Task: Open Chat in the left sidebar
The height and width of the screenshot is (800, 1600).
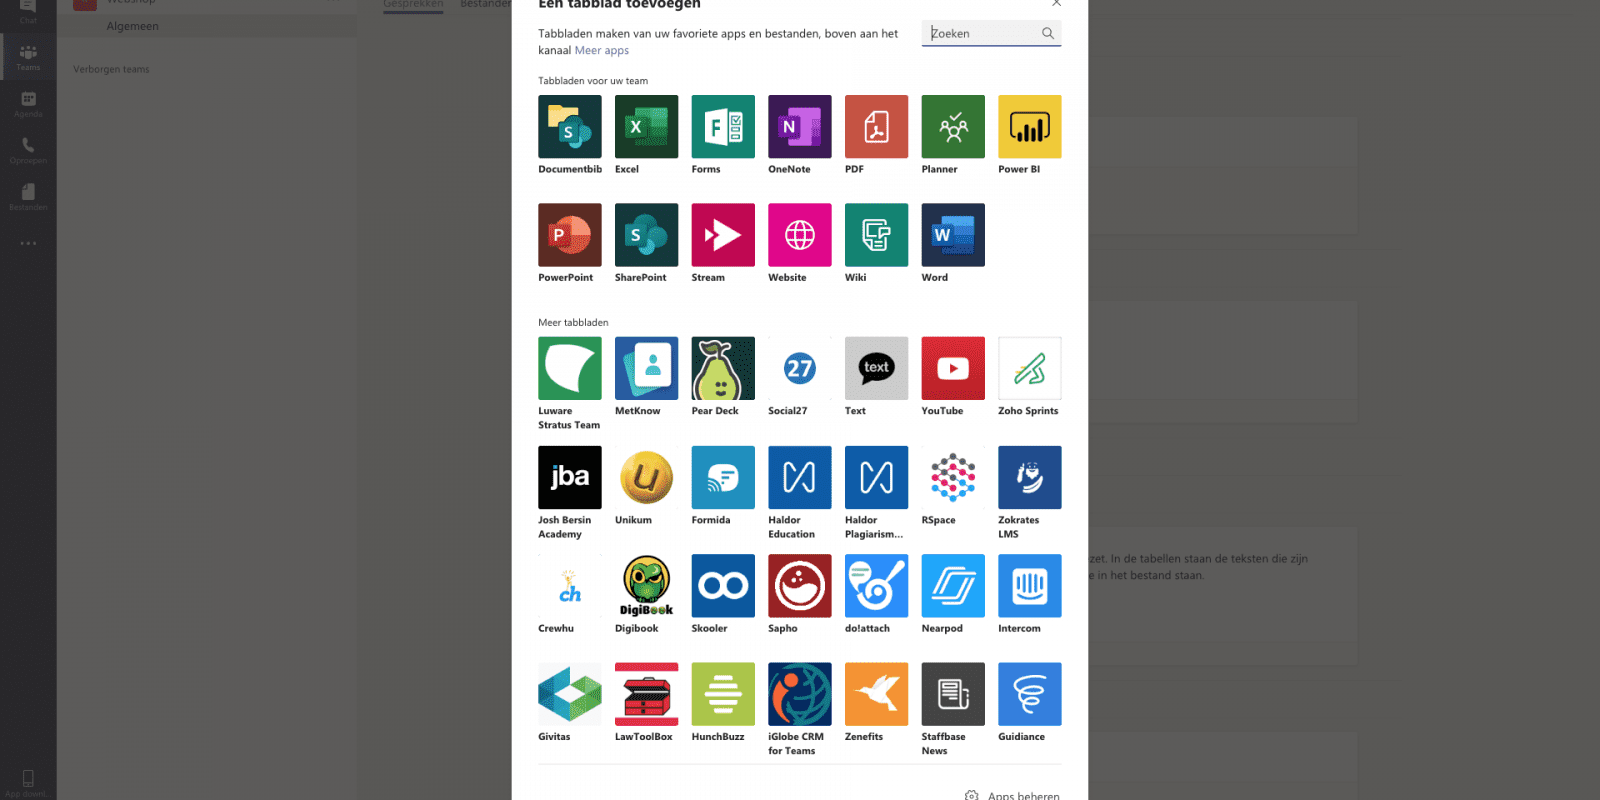Action: [x=28, y=11]
